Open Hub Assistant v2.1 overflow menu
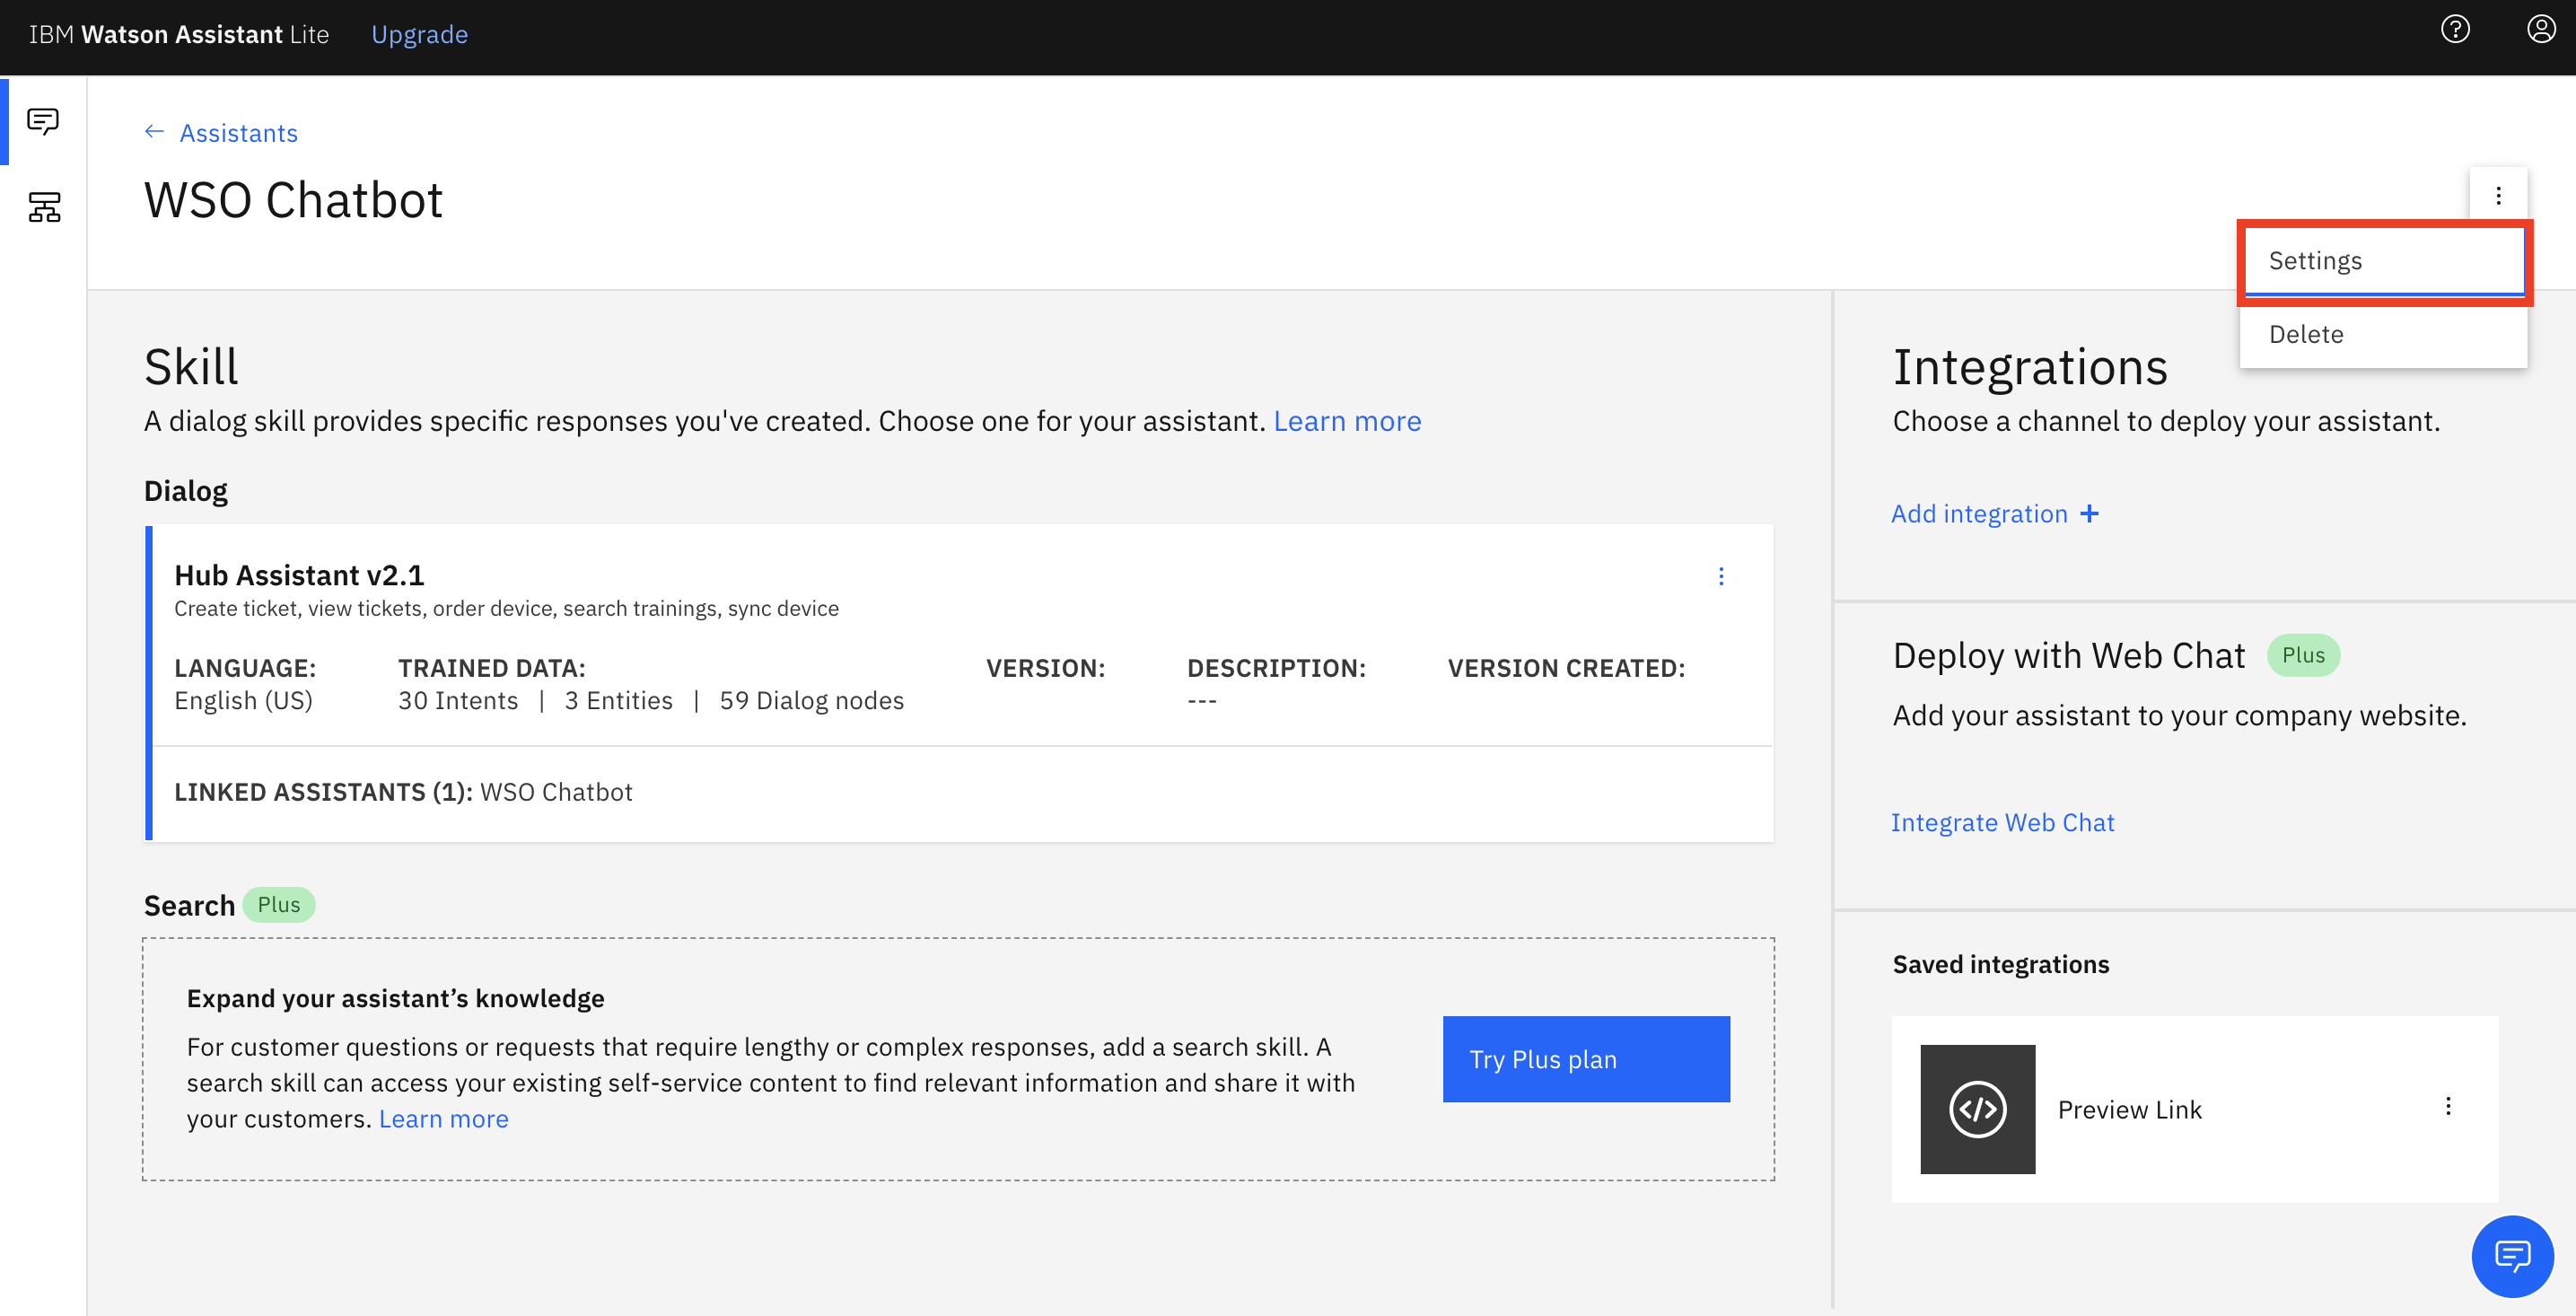 [1721, 576]
